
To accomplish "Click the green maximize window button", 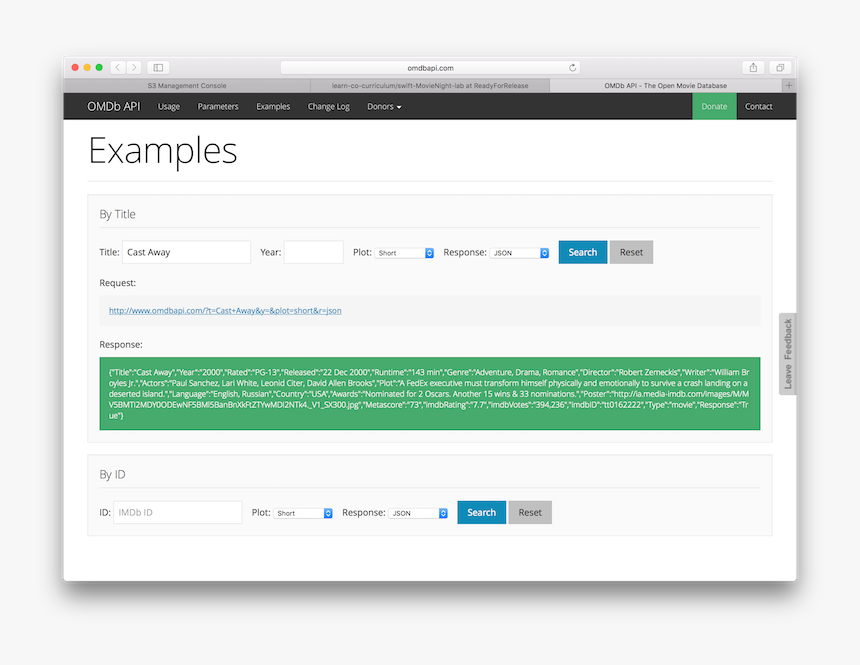I will pos(99,67).
